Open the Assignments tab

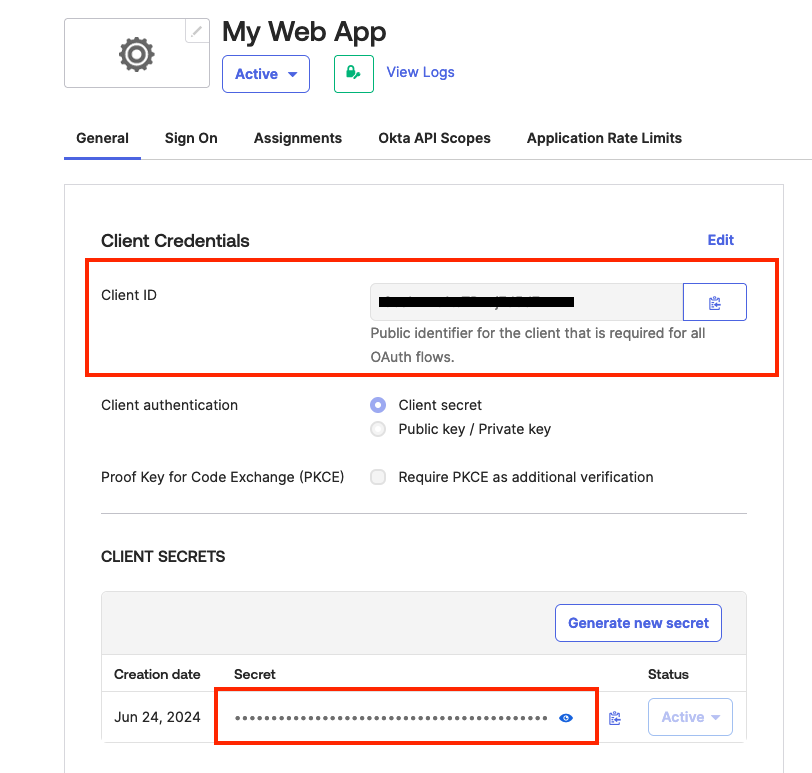tap(298, 138)
